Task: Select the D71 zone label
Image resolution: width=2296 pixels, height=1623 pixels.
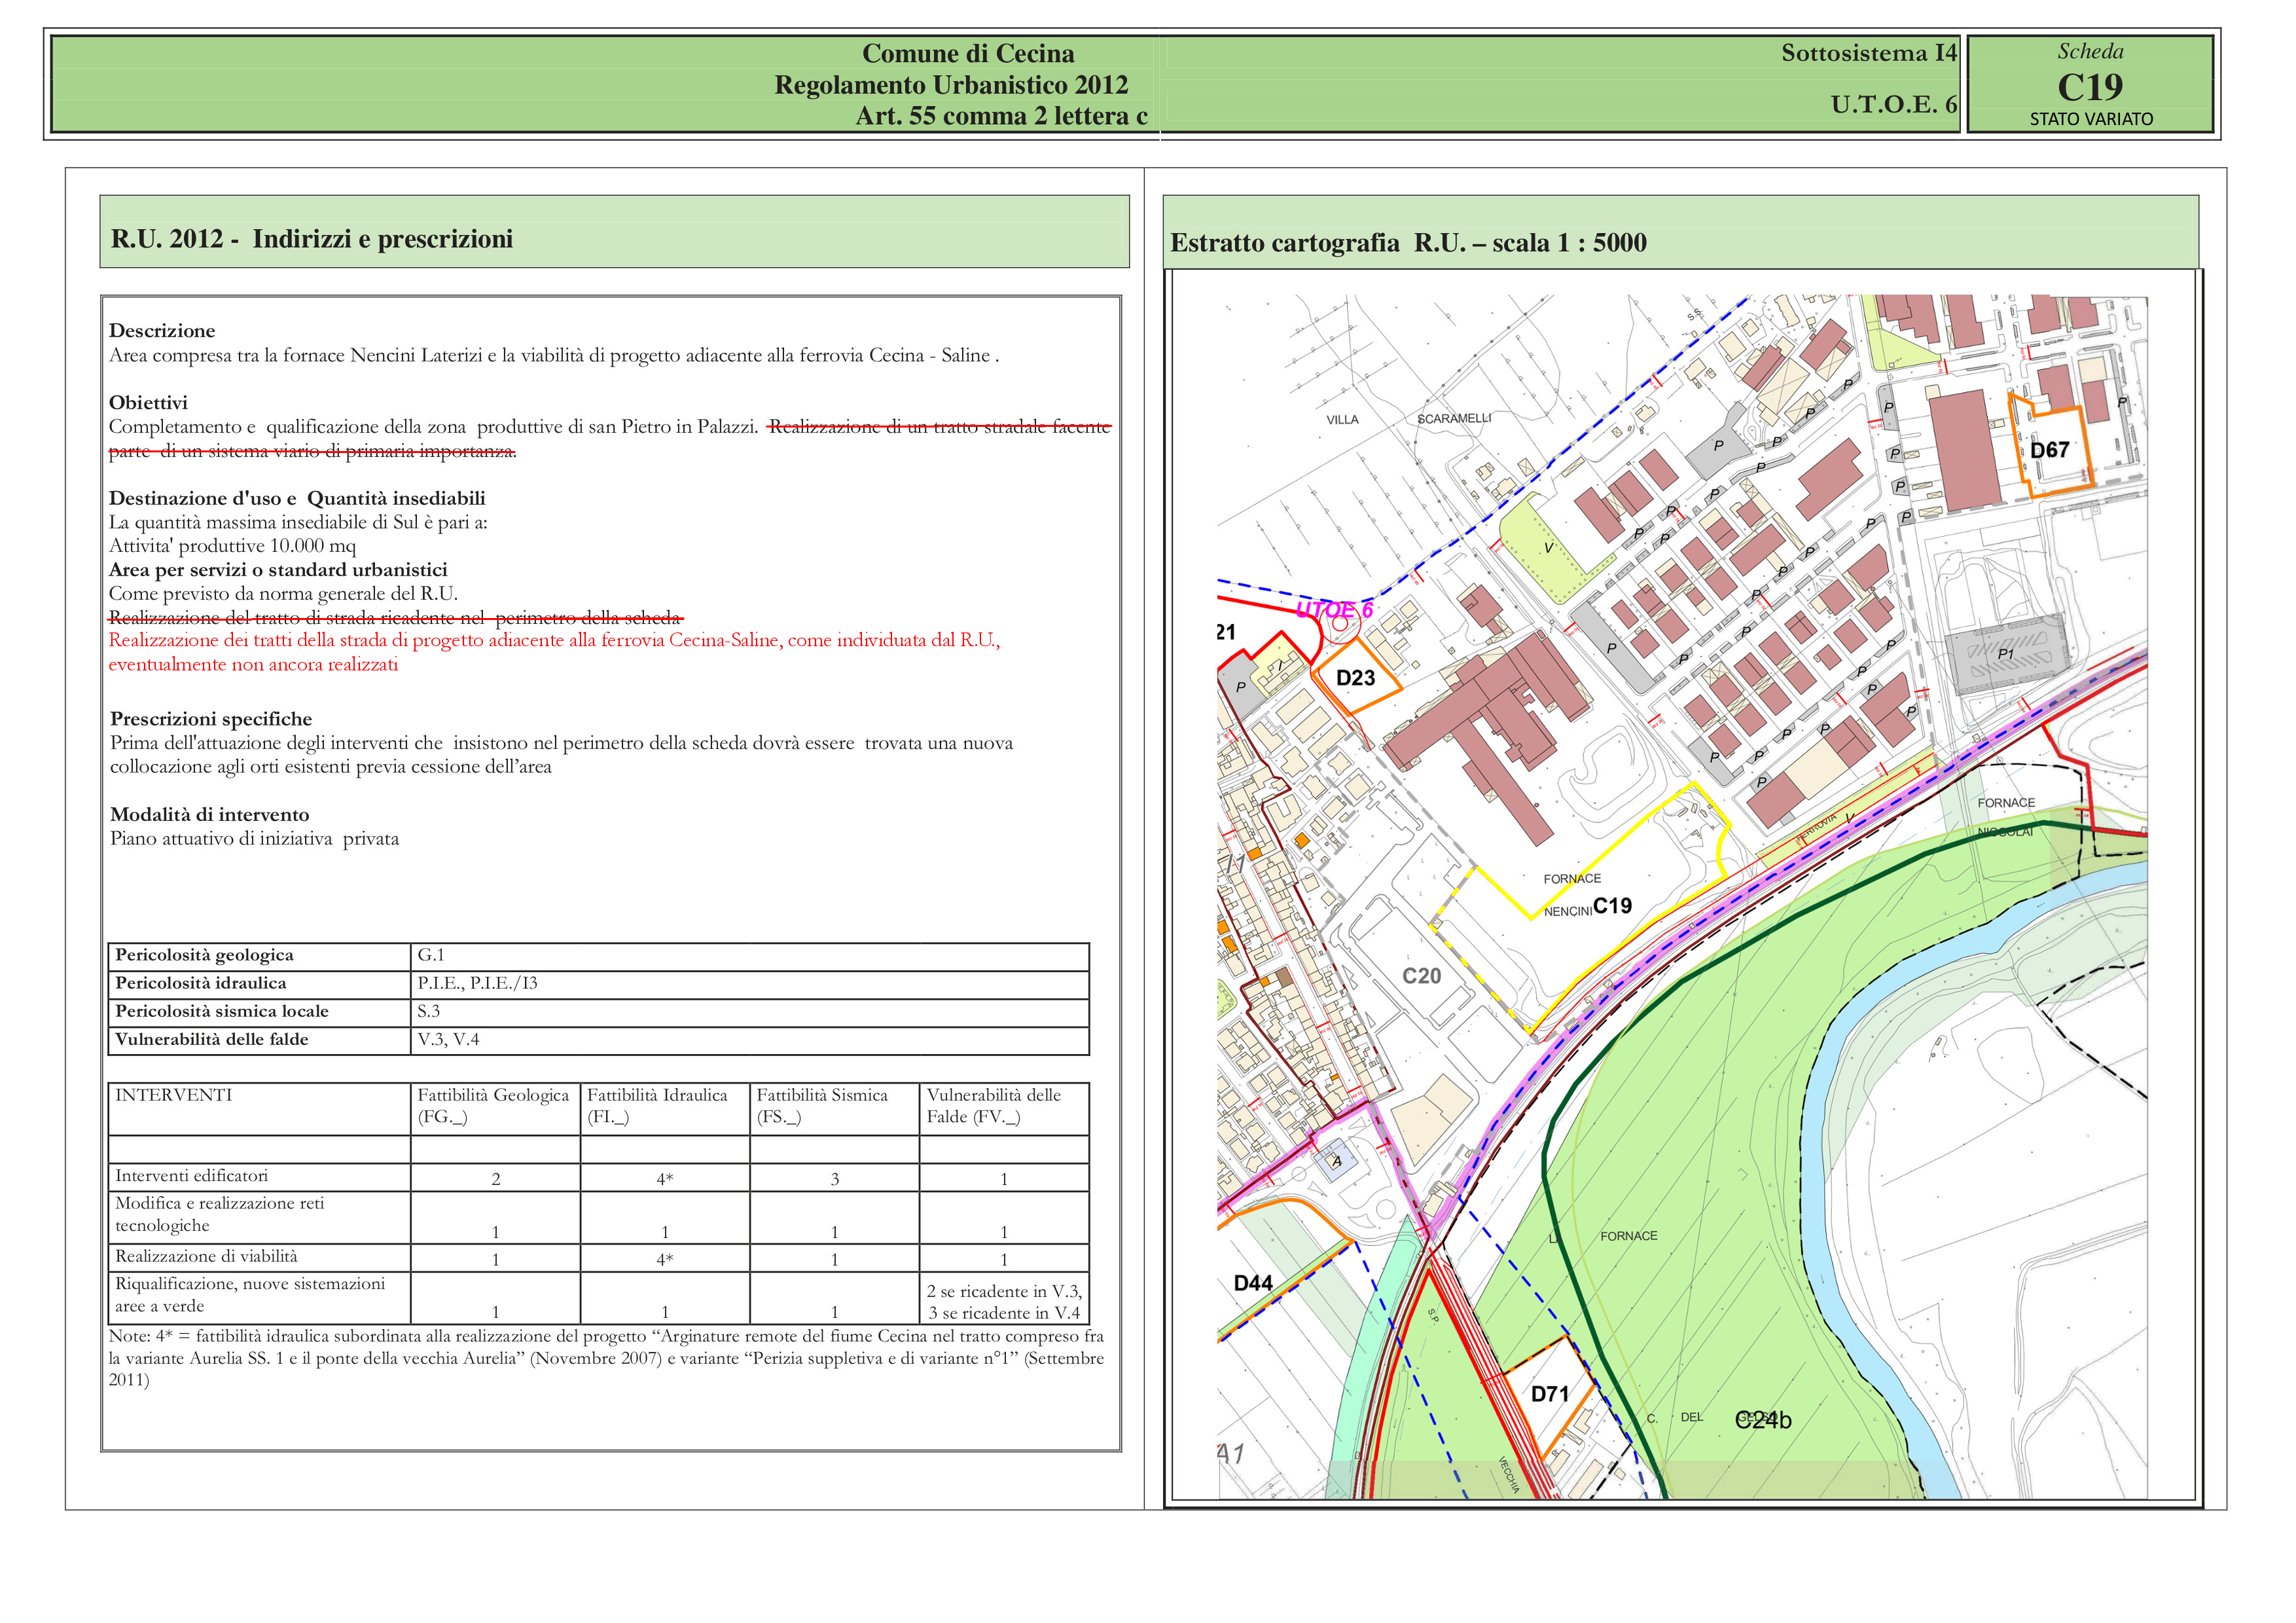Action: point(1550,1393)
